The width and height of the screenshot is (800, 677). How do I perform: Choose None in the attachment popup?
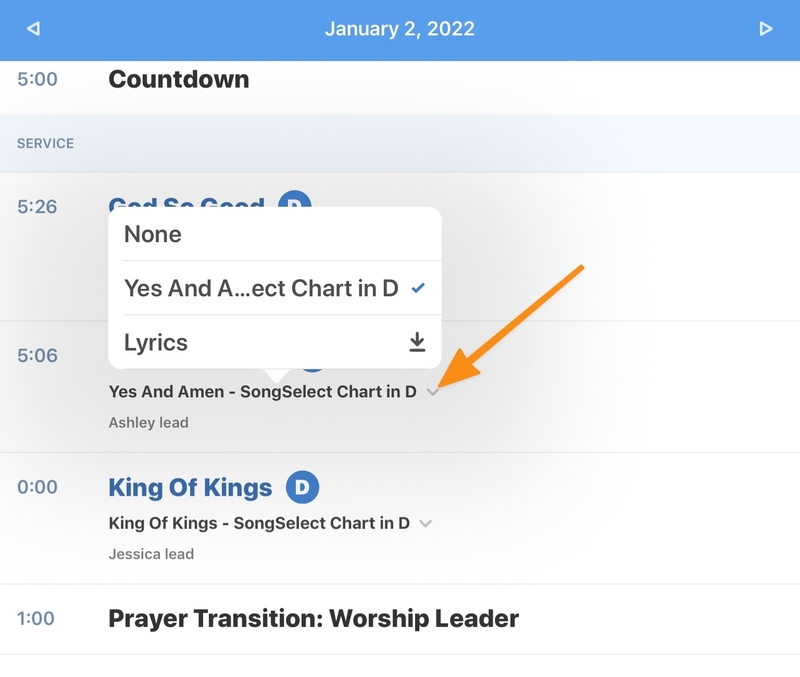coord(153,235)
